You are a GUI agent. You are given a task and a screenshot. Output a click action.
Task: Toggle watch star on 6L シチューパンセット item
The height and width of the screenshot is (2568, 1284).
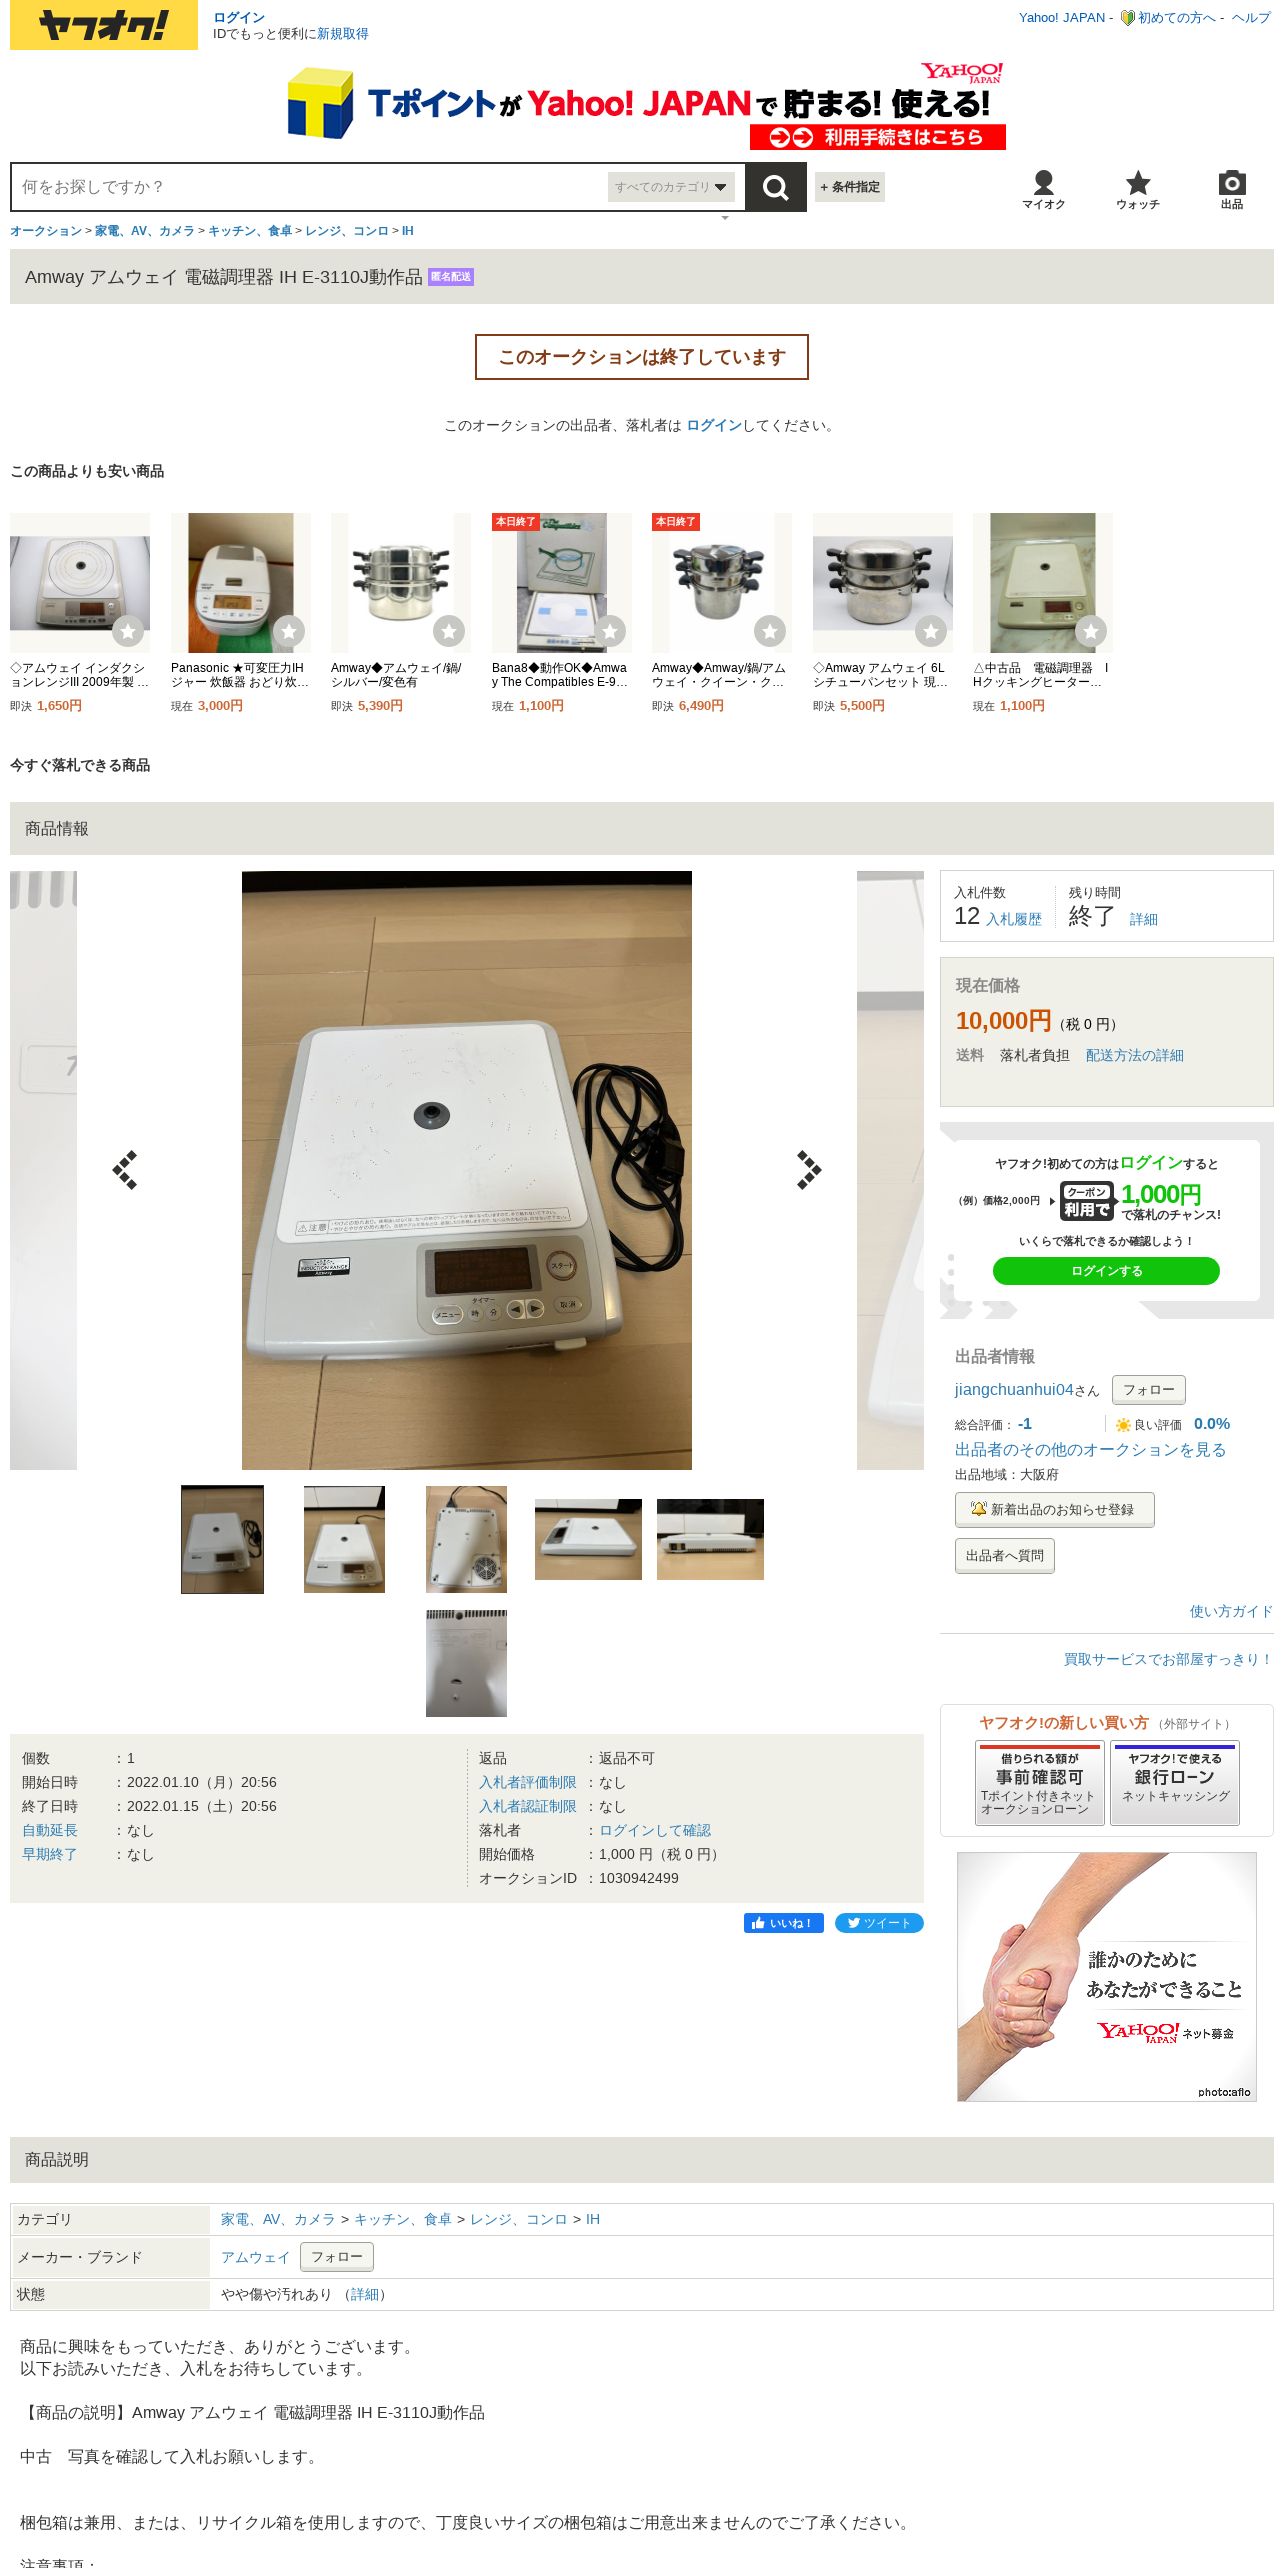coord(931,631)
